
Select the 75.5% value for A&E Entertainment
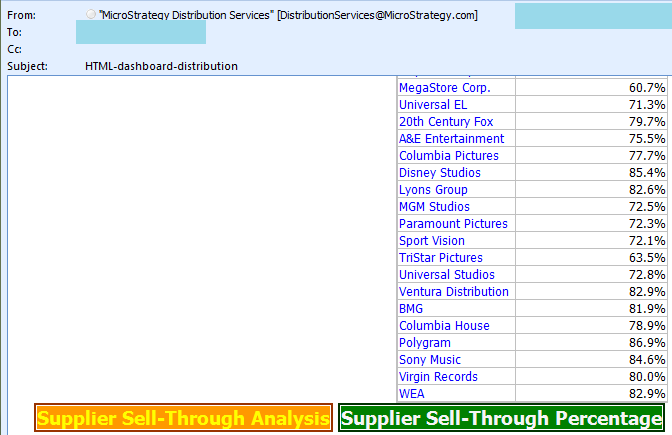(647, 139)
